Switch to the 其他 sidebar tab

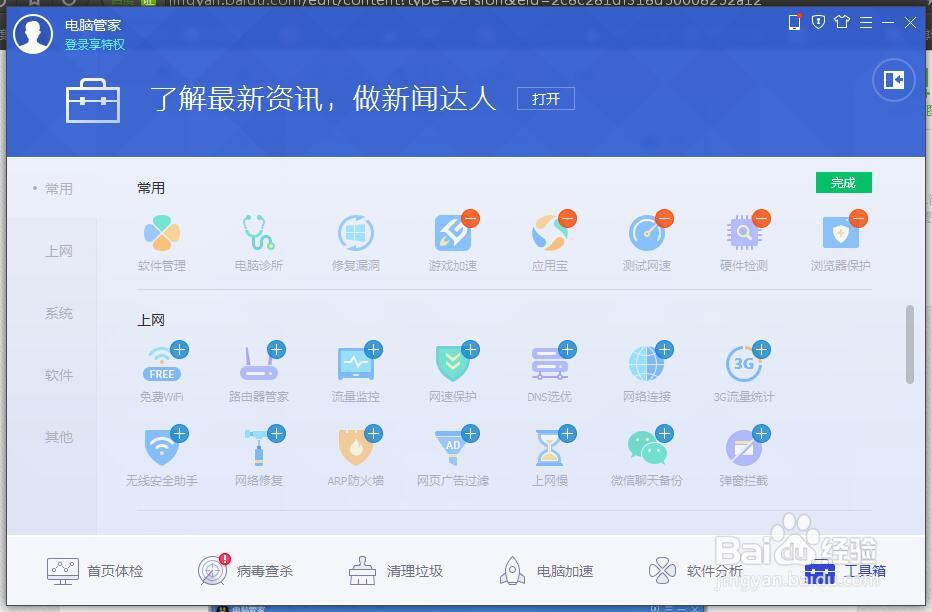[x=57, y=437]
